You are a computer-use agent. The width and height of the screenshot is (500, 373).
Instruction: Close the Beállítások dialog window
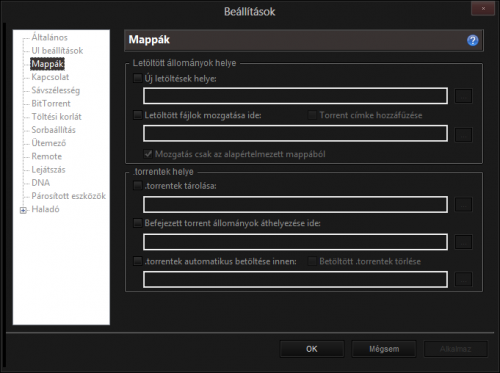point(483,9)
